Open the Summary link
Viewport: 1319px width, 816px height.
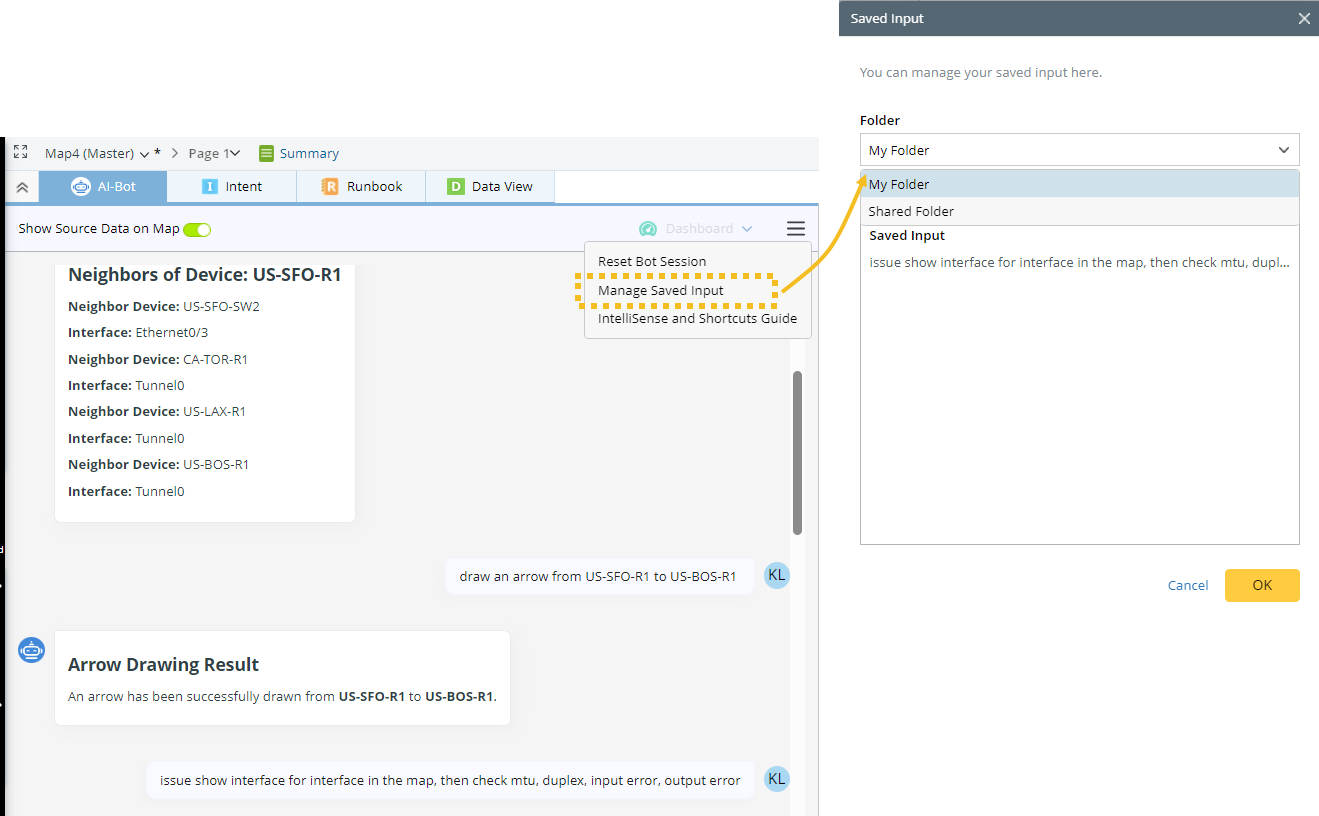click(x=309, y=153)
